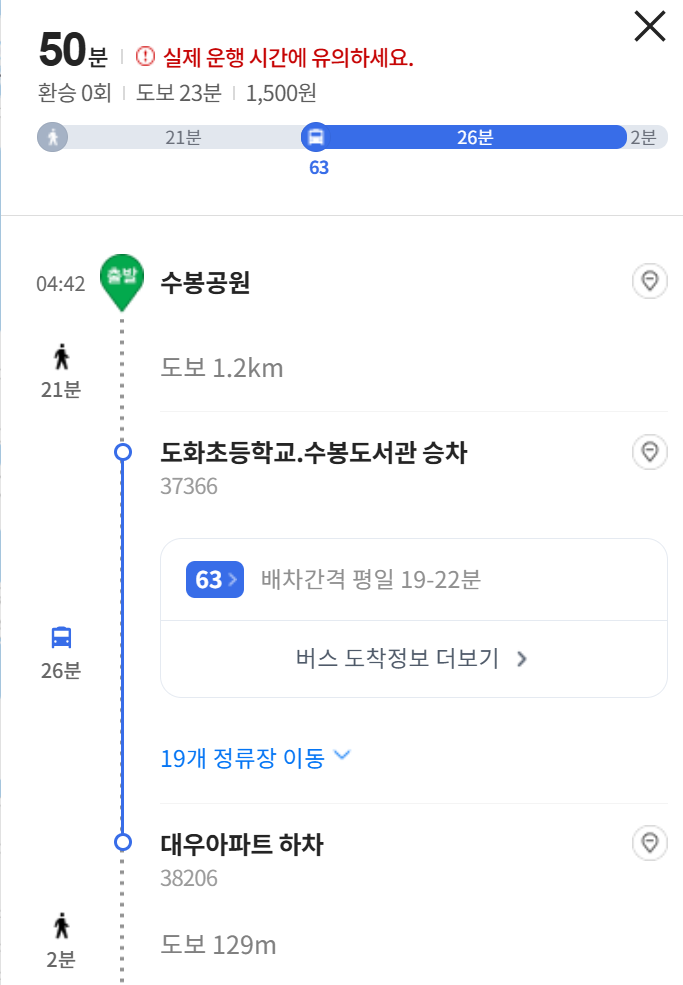Screen dimensions: 683x985
Task: Click the 수봉공원 departure name
Action: click(x=205, y=282)
